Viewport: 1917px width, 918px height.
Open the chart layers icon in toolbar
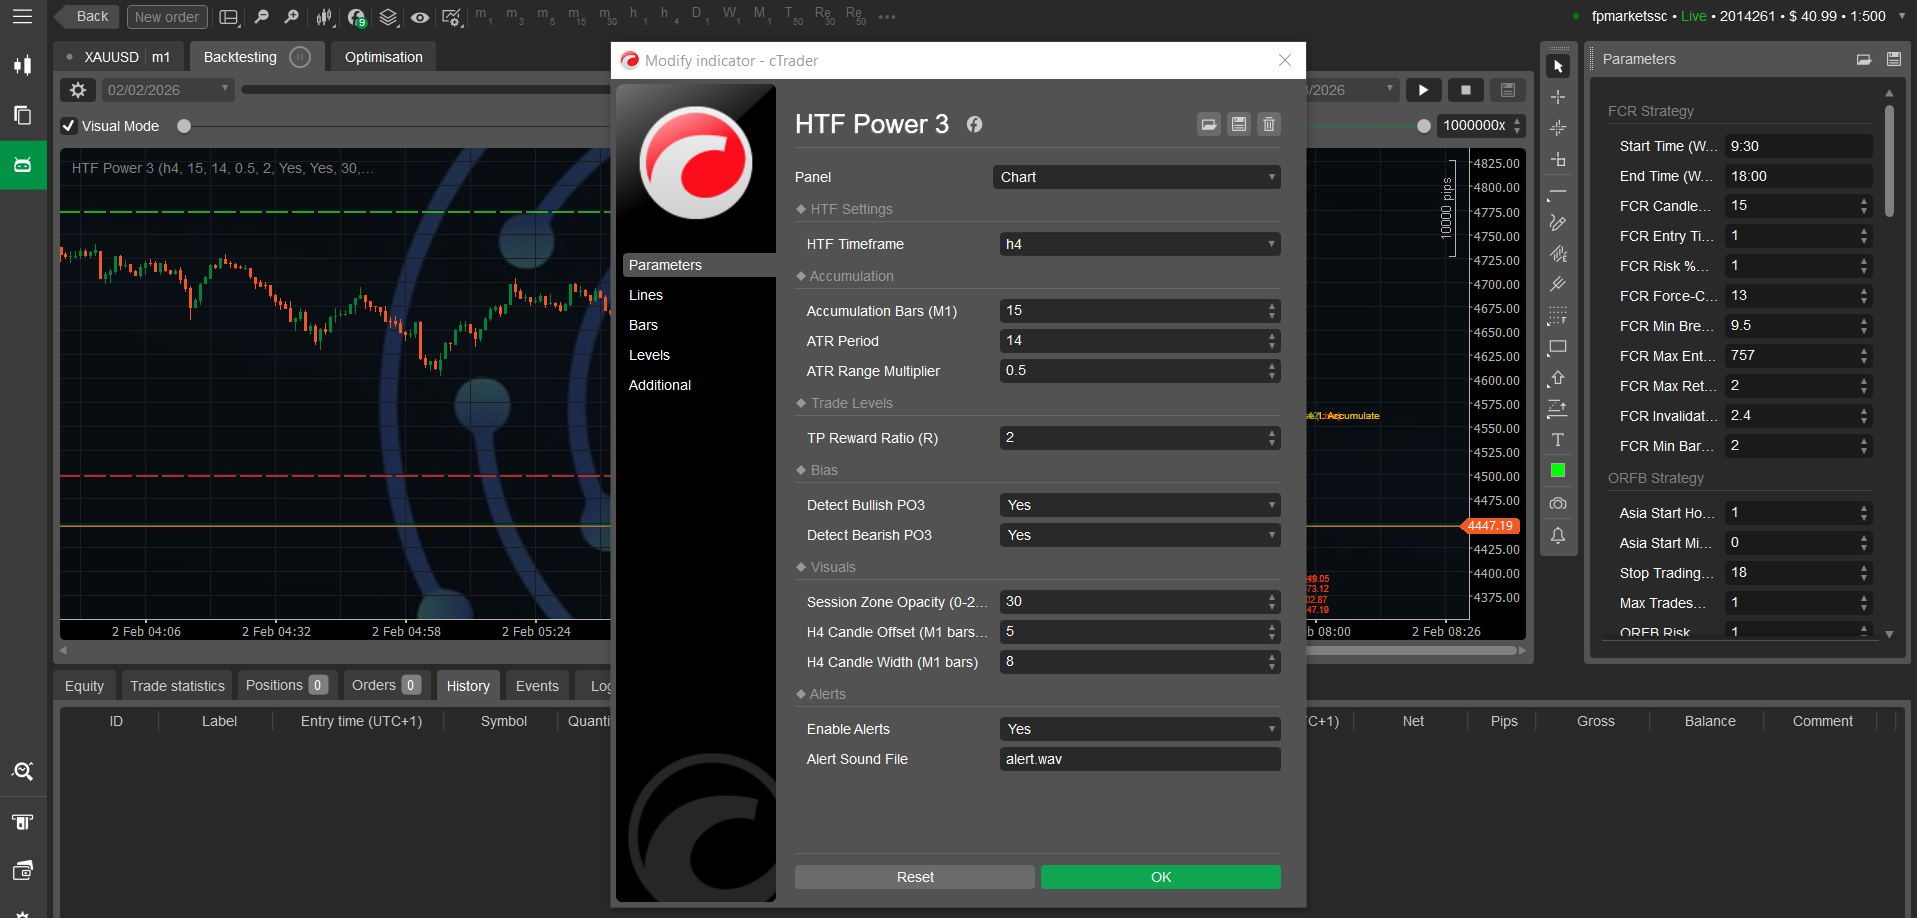(388, 17)
